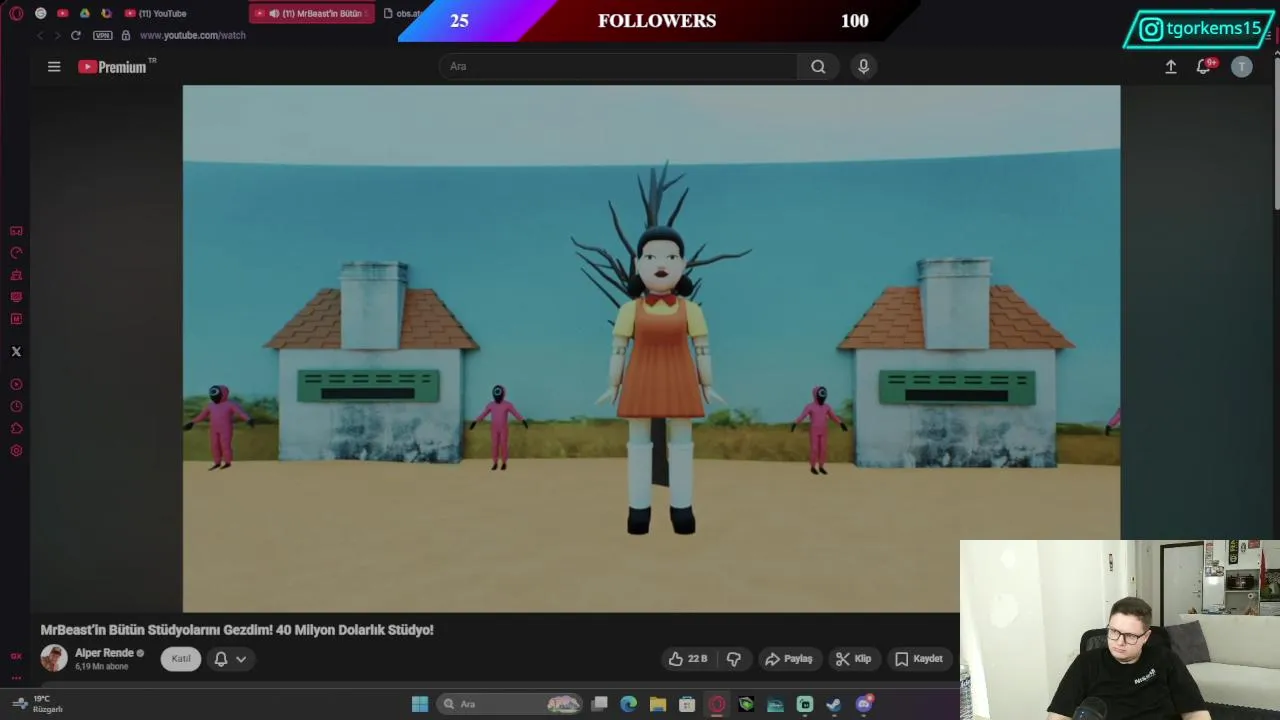Select the www.youtube.com/watch address bar
Screen dimensions: 1280x720
tap(193, 35)
